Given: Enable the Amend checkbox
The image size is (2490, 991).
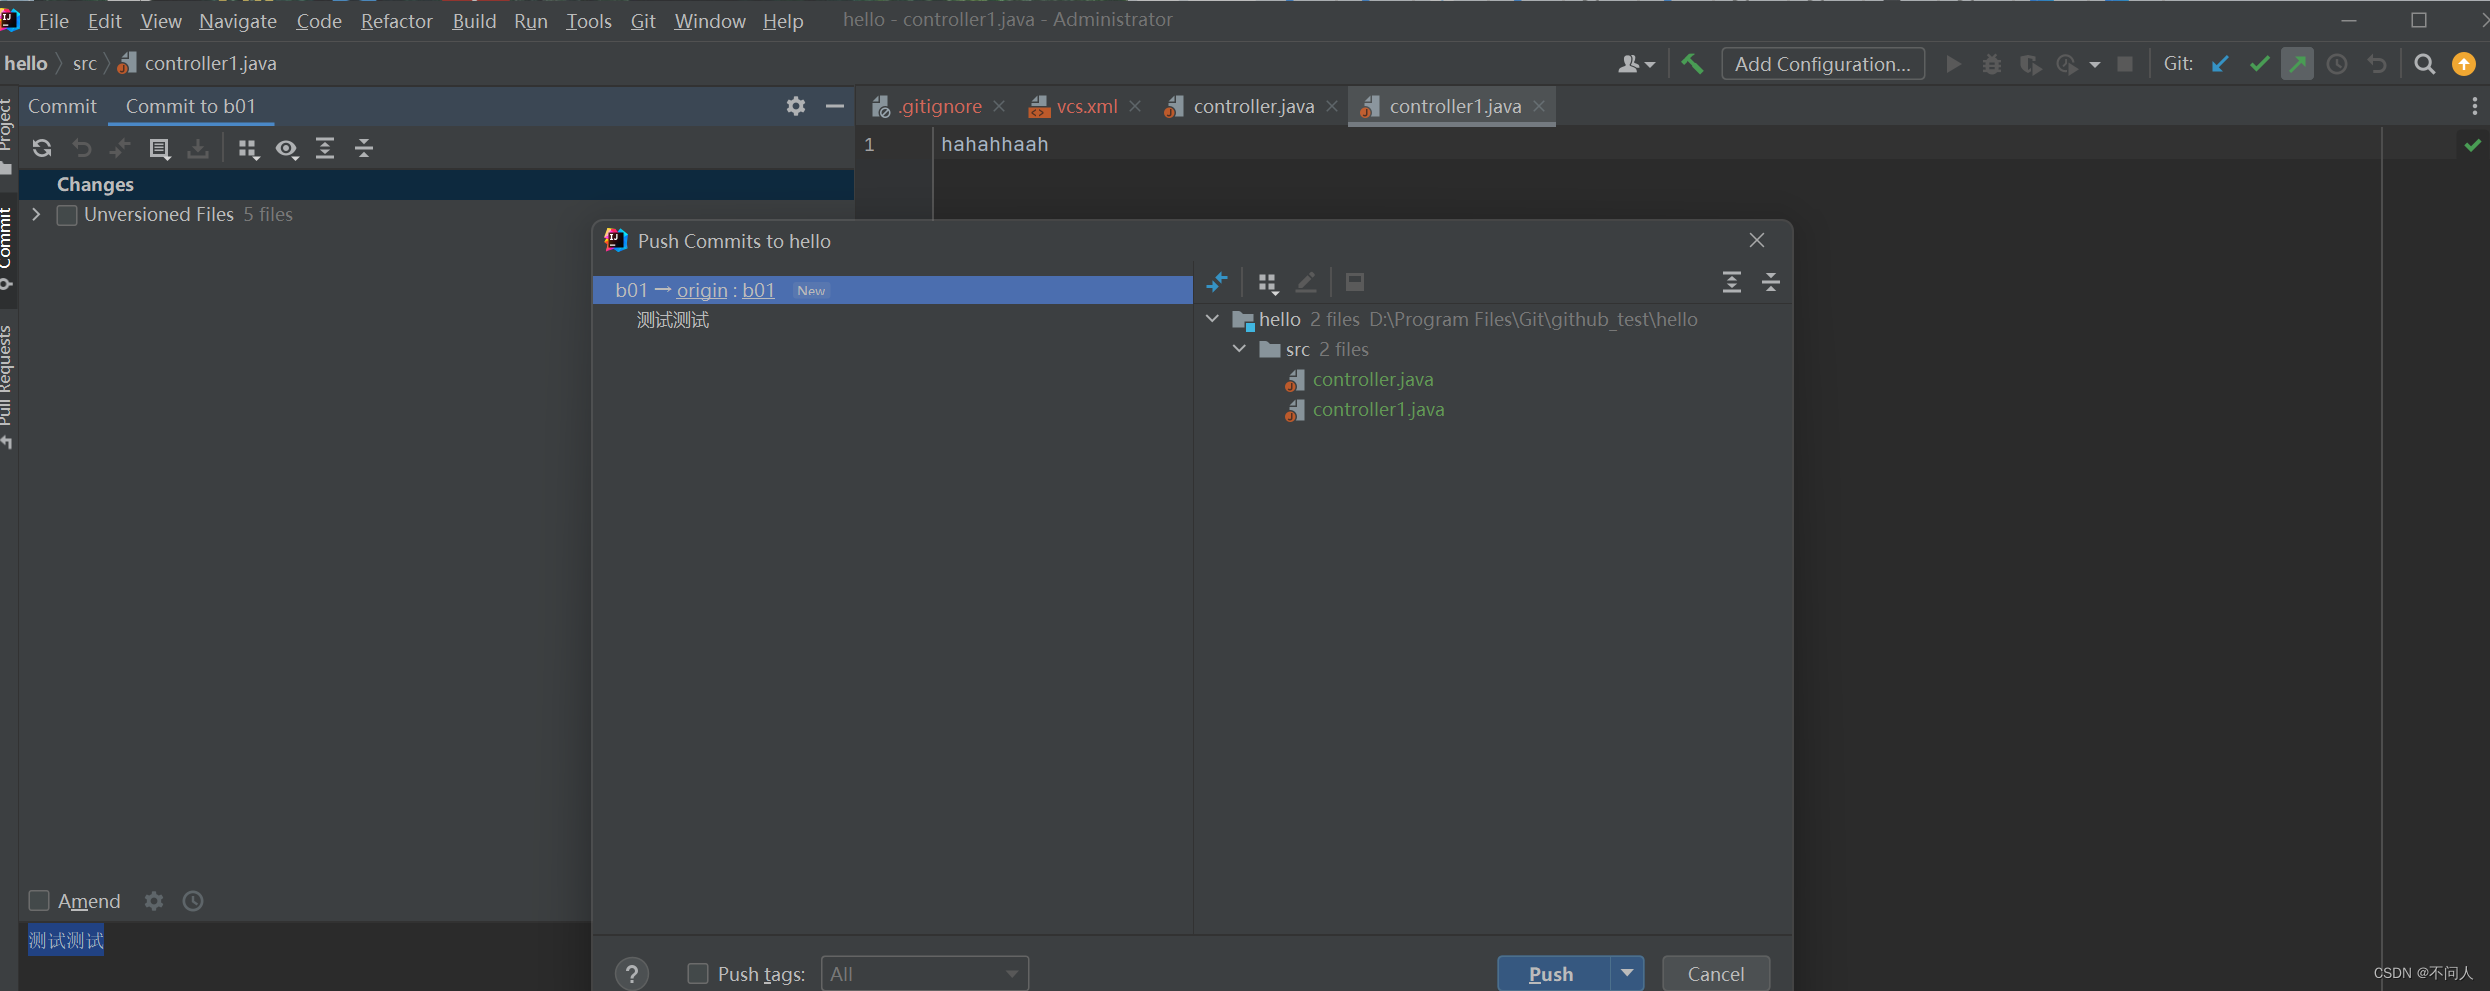Looking at the screenshot, I should tap(39, 901).
